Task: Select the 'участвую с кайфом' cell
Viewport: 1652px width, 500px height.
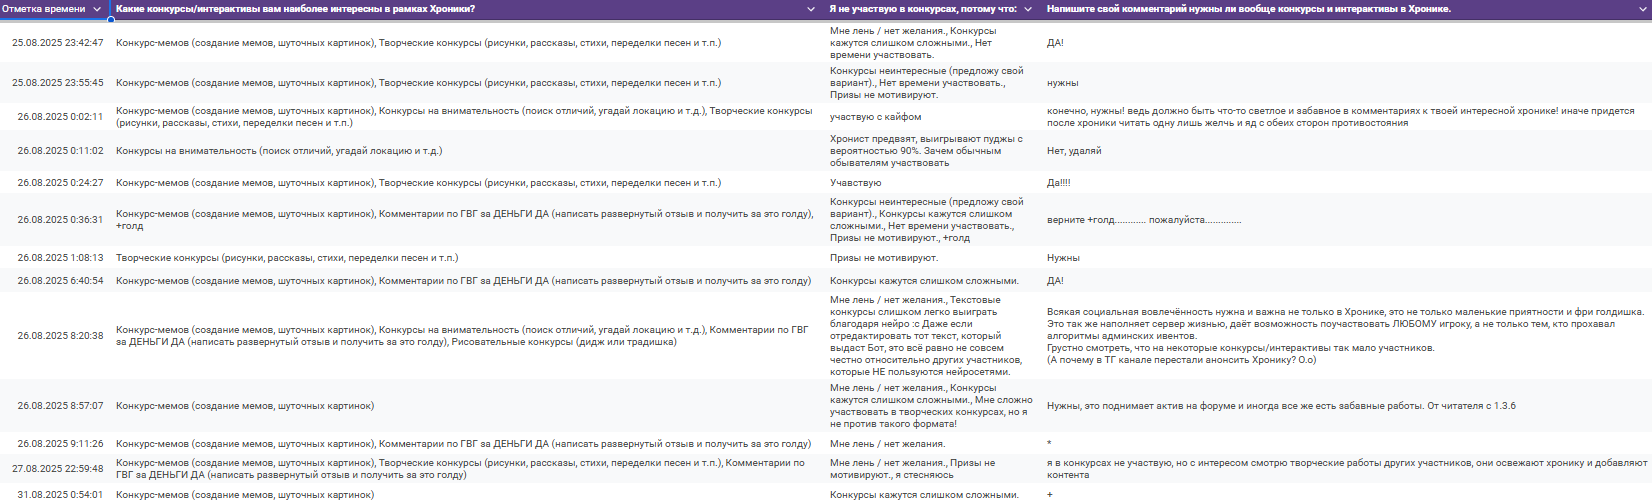Action: tap(875, 117)
